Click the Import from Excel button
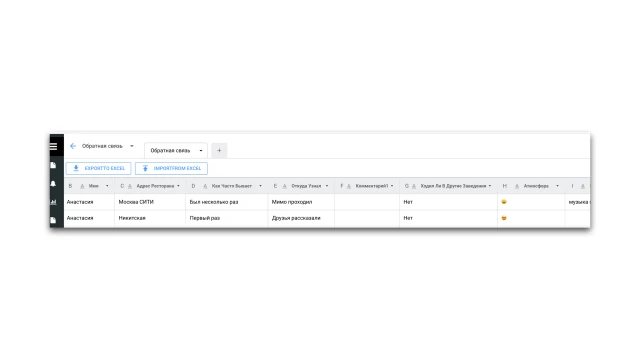Screen dimensions: 640x360 (171, 168)
